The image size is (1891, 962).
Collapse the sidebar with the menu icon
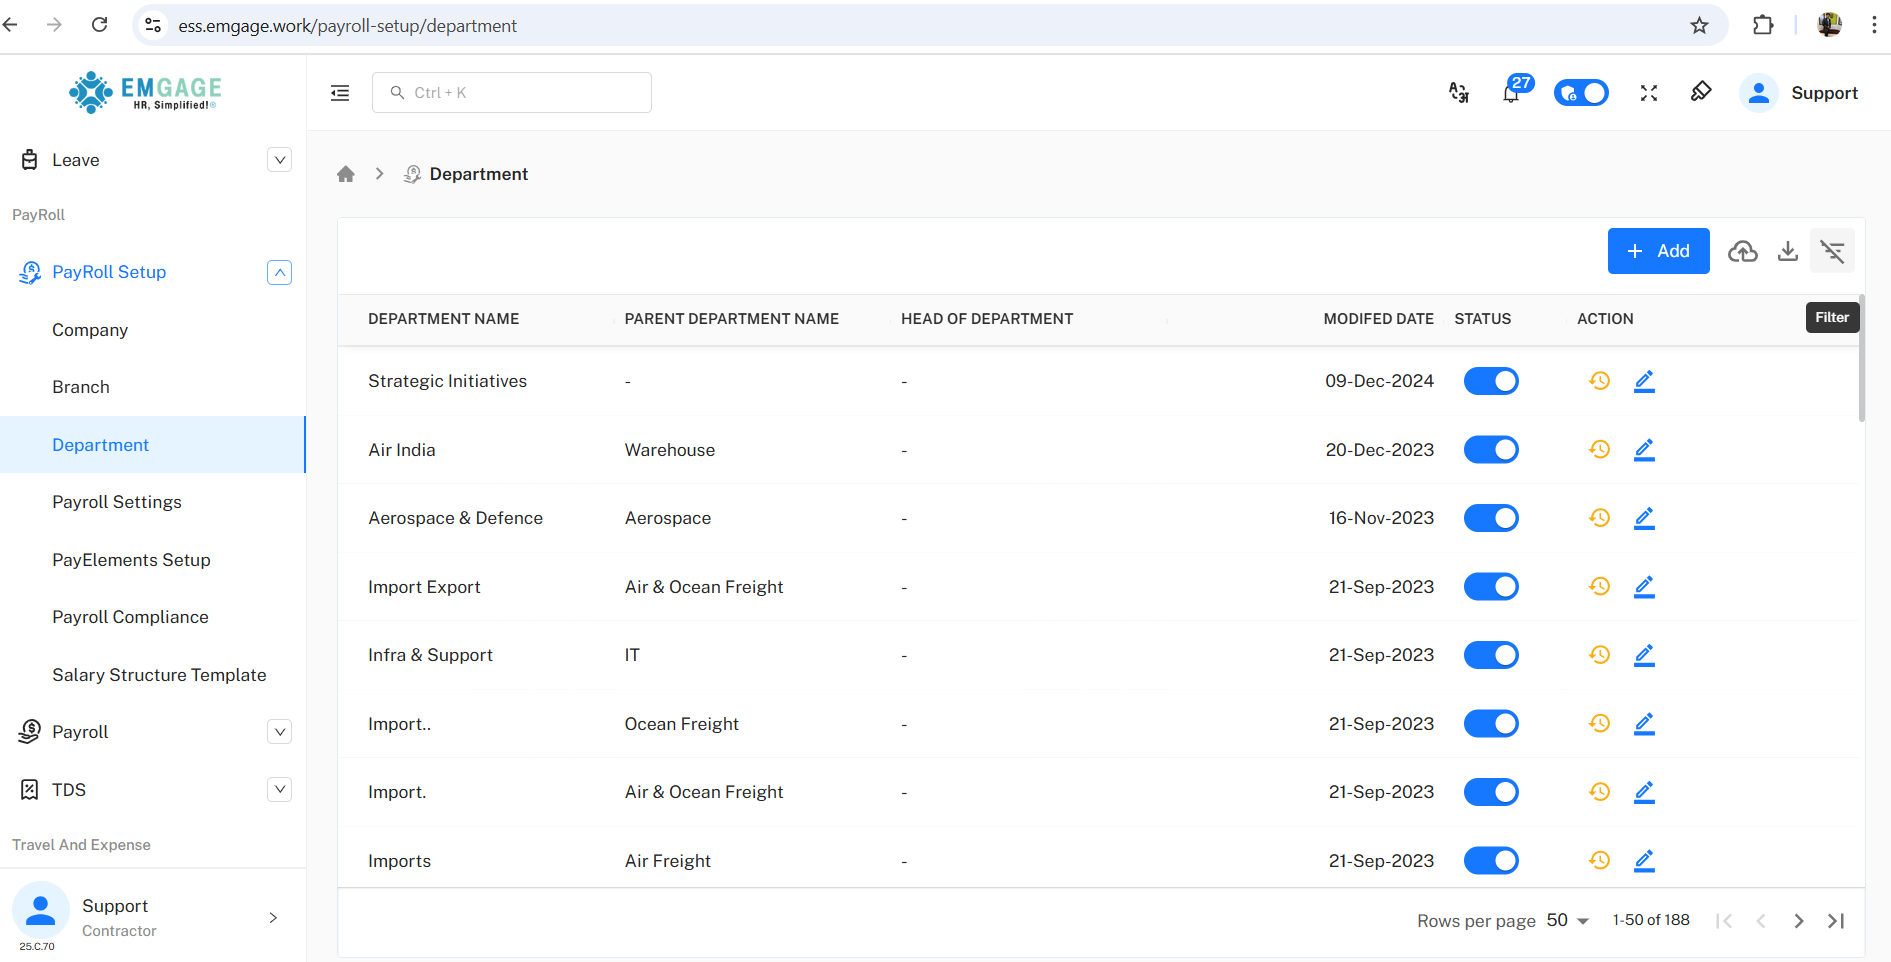pyautogui.click(x=340, y=93)
